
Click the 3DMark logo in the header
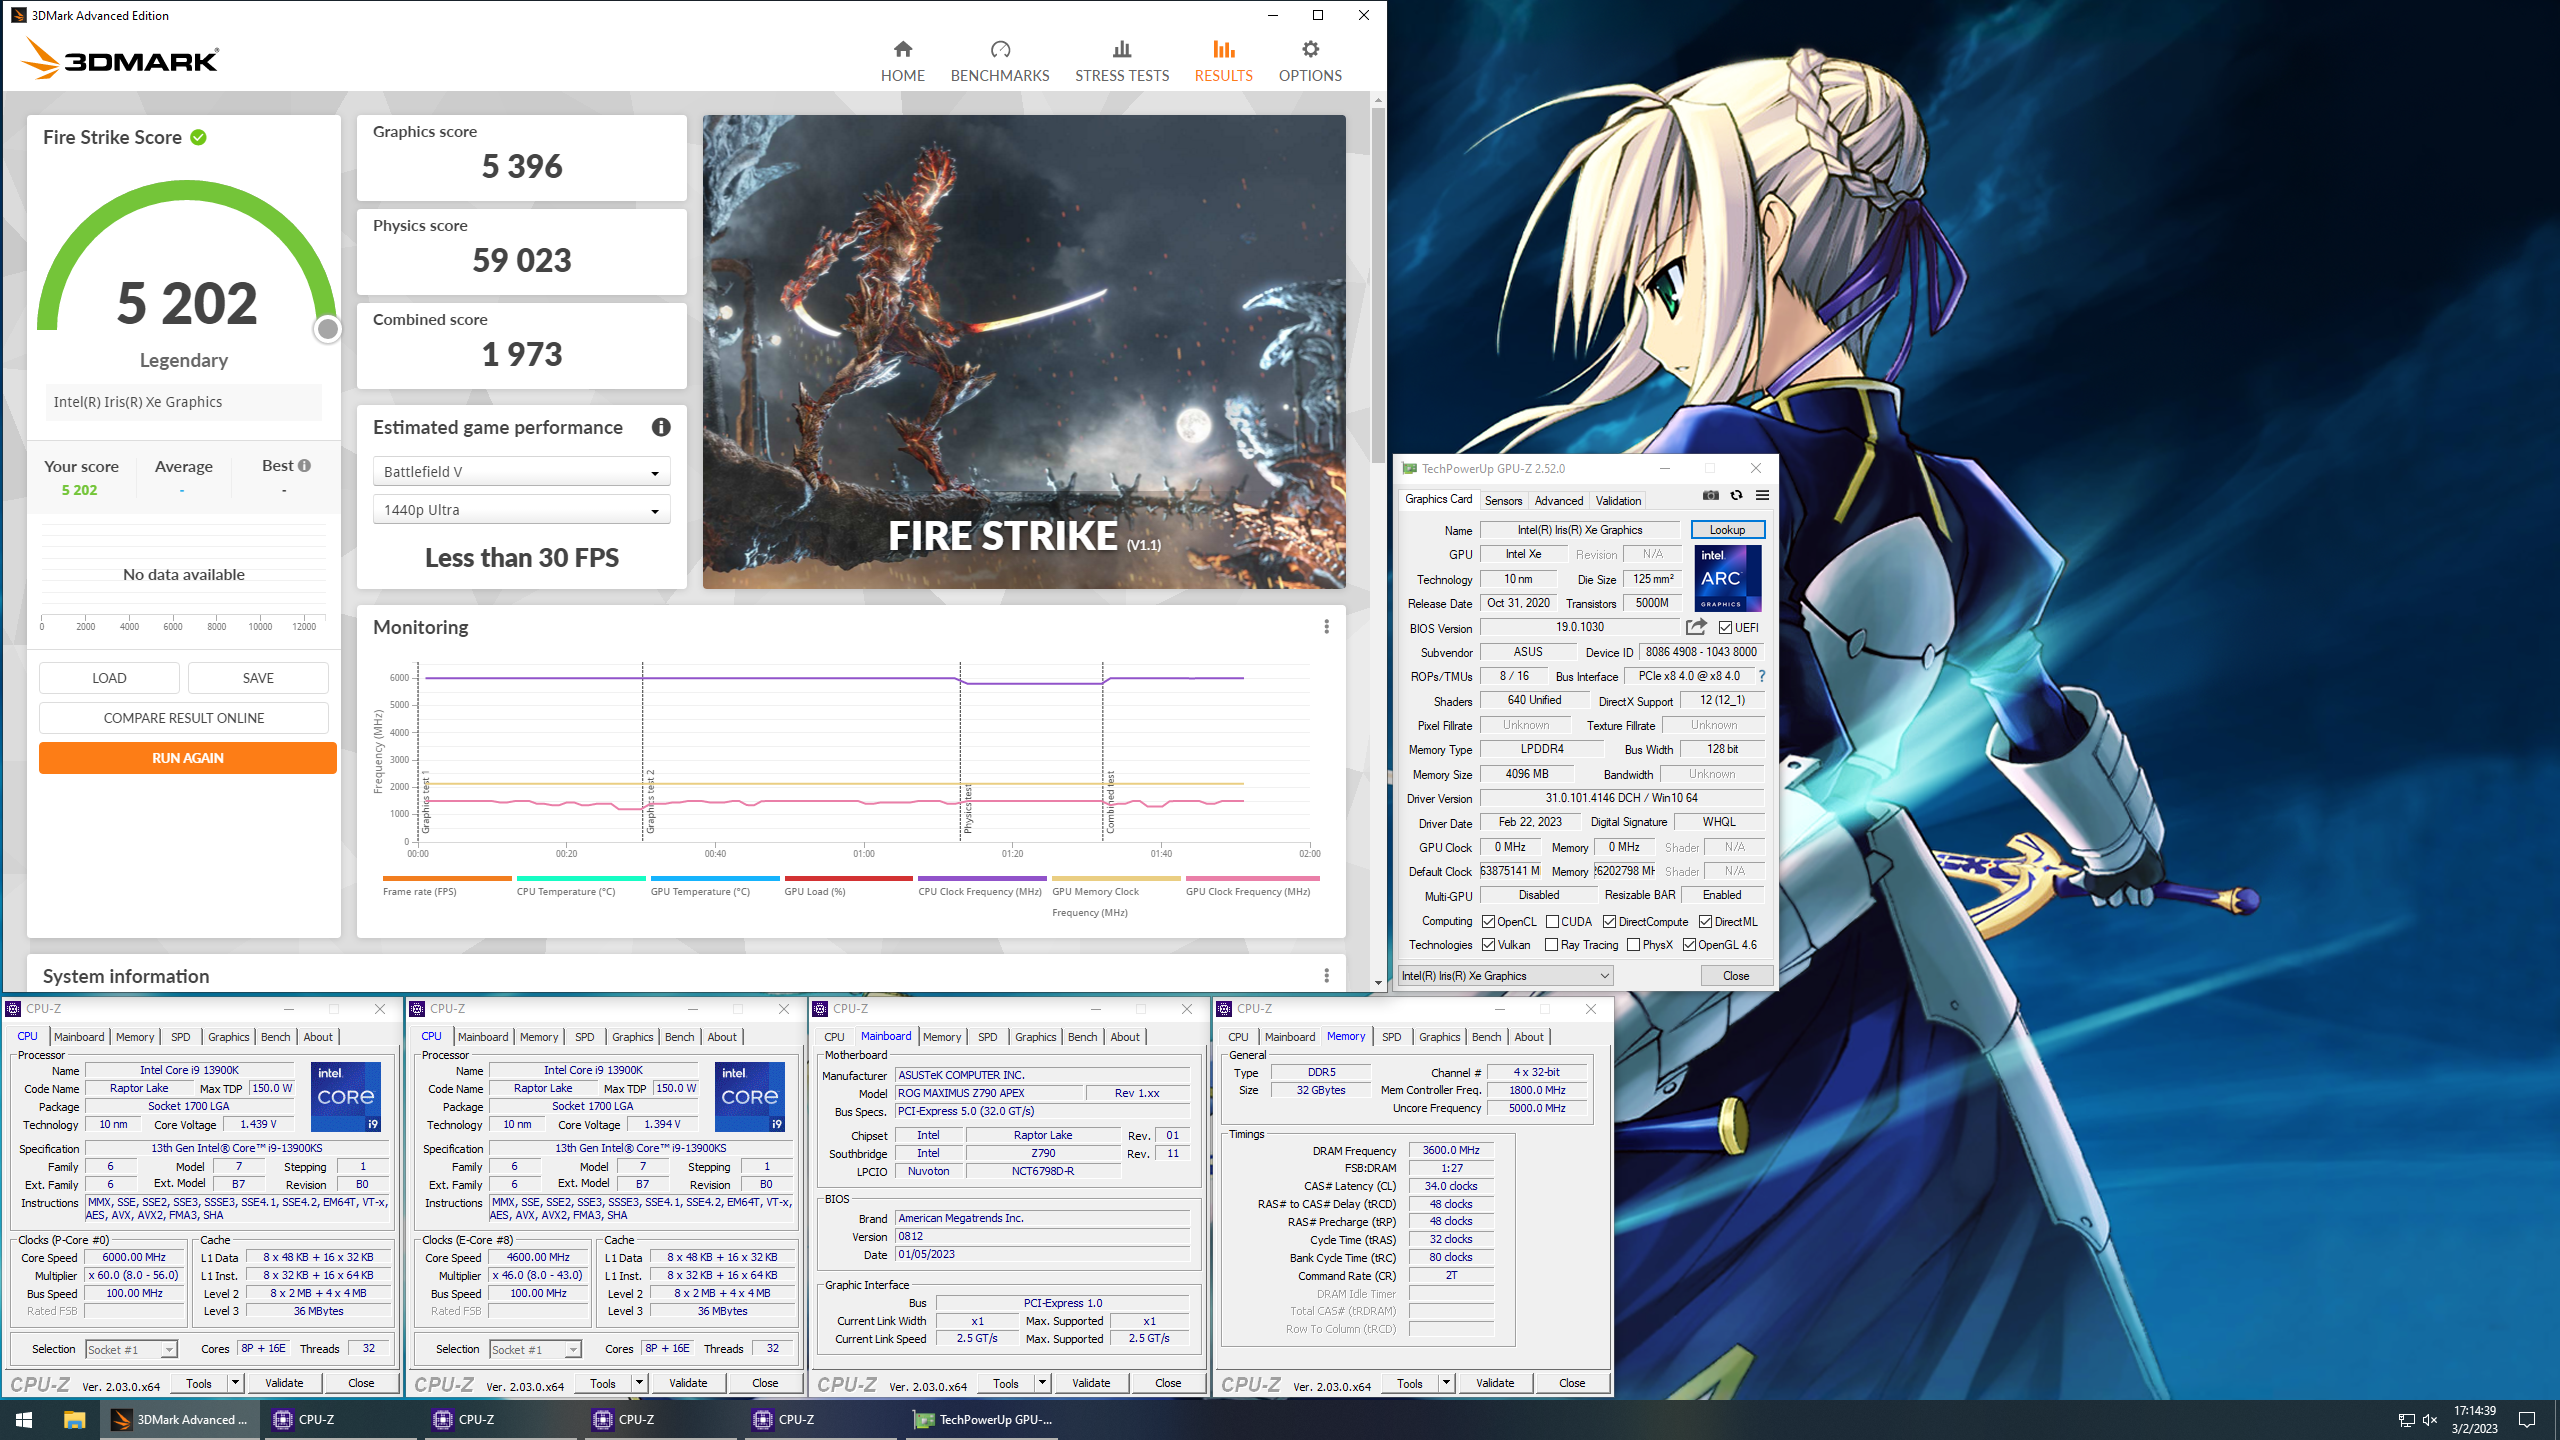tap(120, 58)
